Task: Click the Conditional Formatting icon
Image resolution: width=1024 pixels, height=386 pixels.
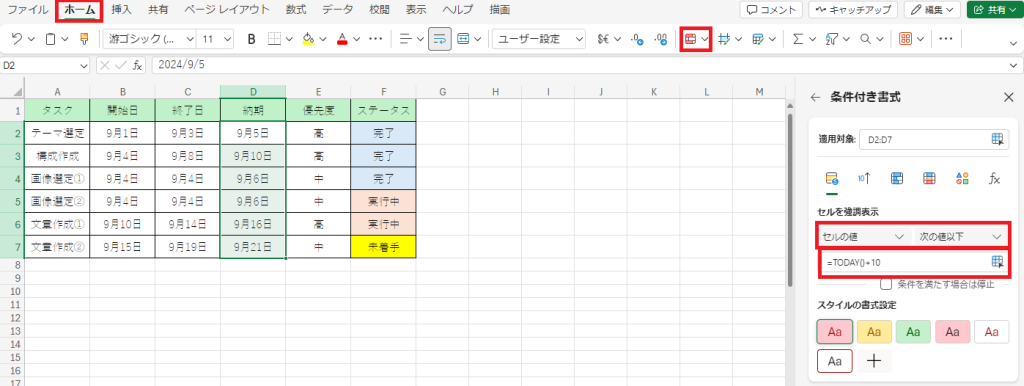Action: pyautogui.click(x=690, y=39)
